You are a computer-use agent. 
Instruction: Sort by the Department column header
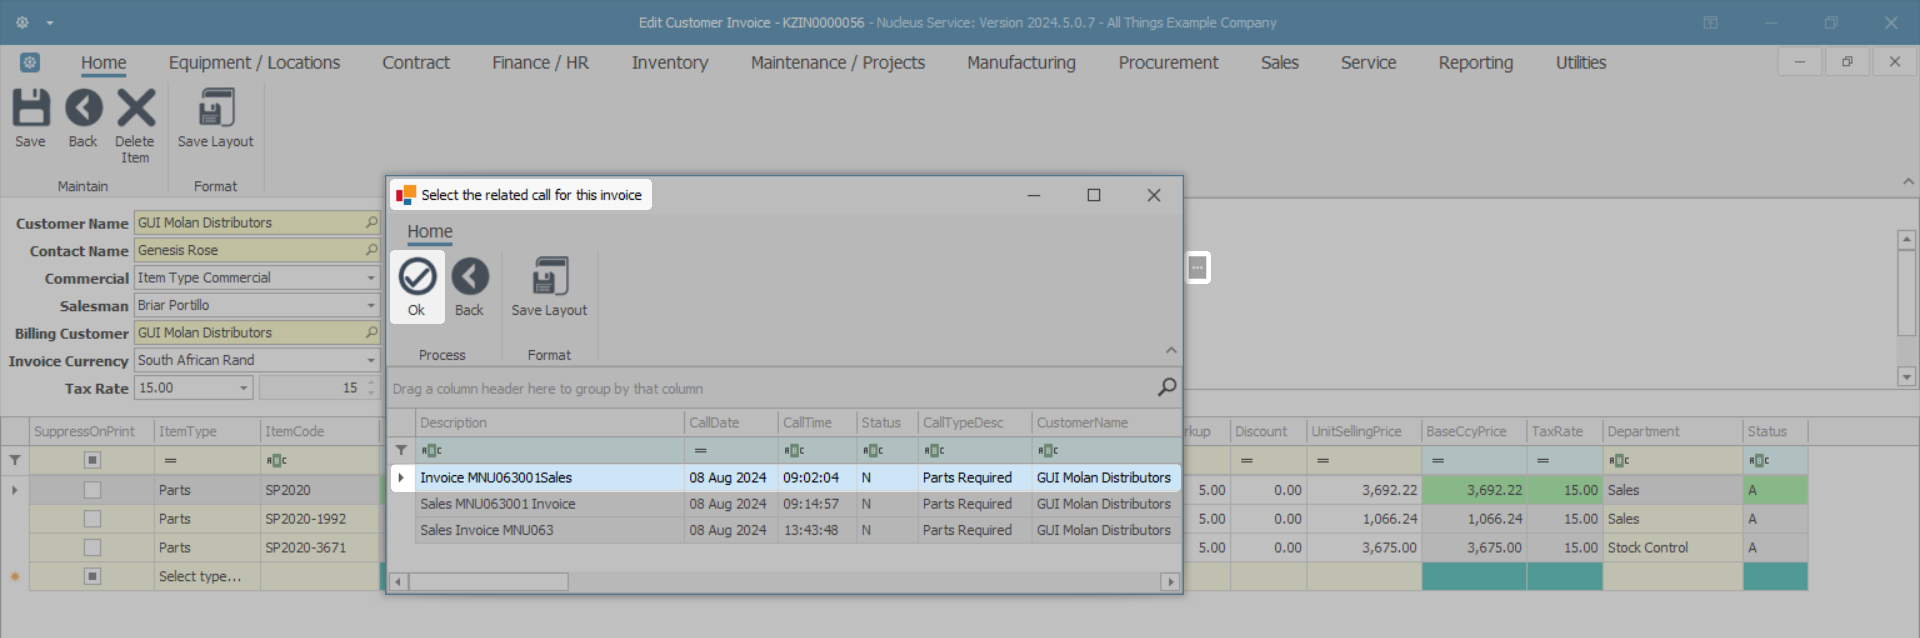click(1672, 432)
